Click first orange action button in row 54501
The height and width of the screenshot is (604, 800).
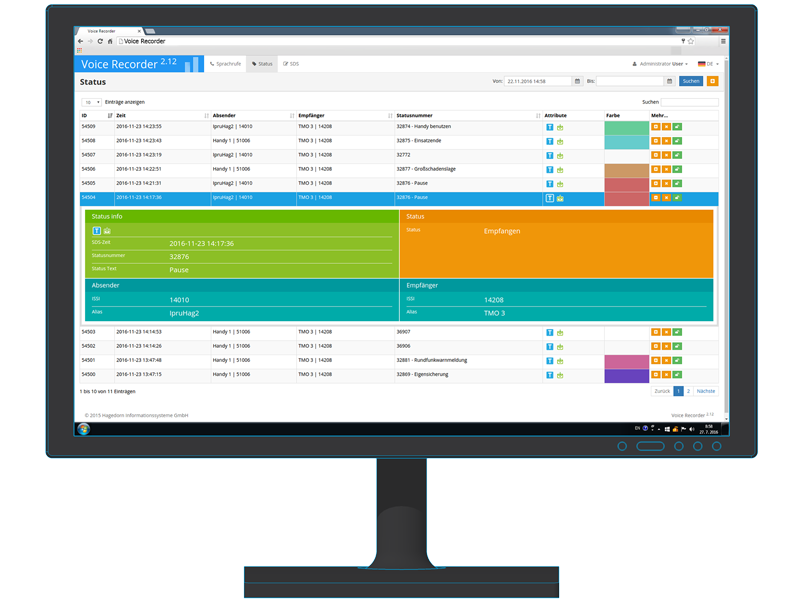[x=655, y=360]
